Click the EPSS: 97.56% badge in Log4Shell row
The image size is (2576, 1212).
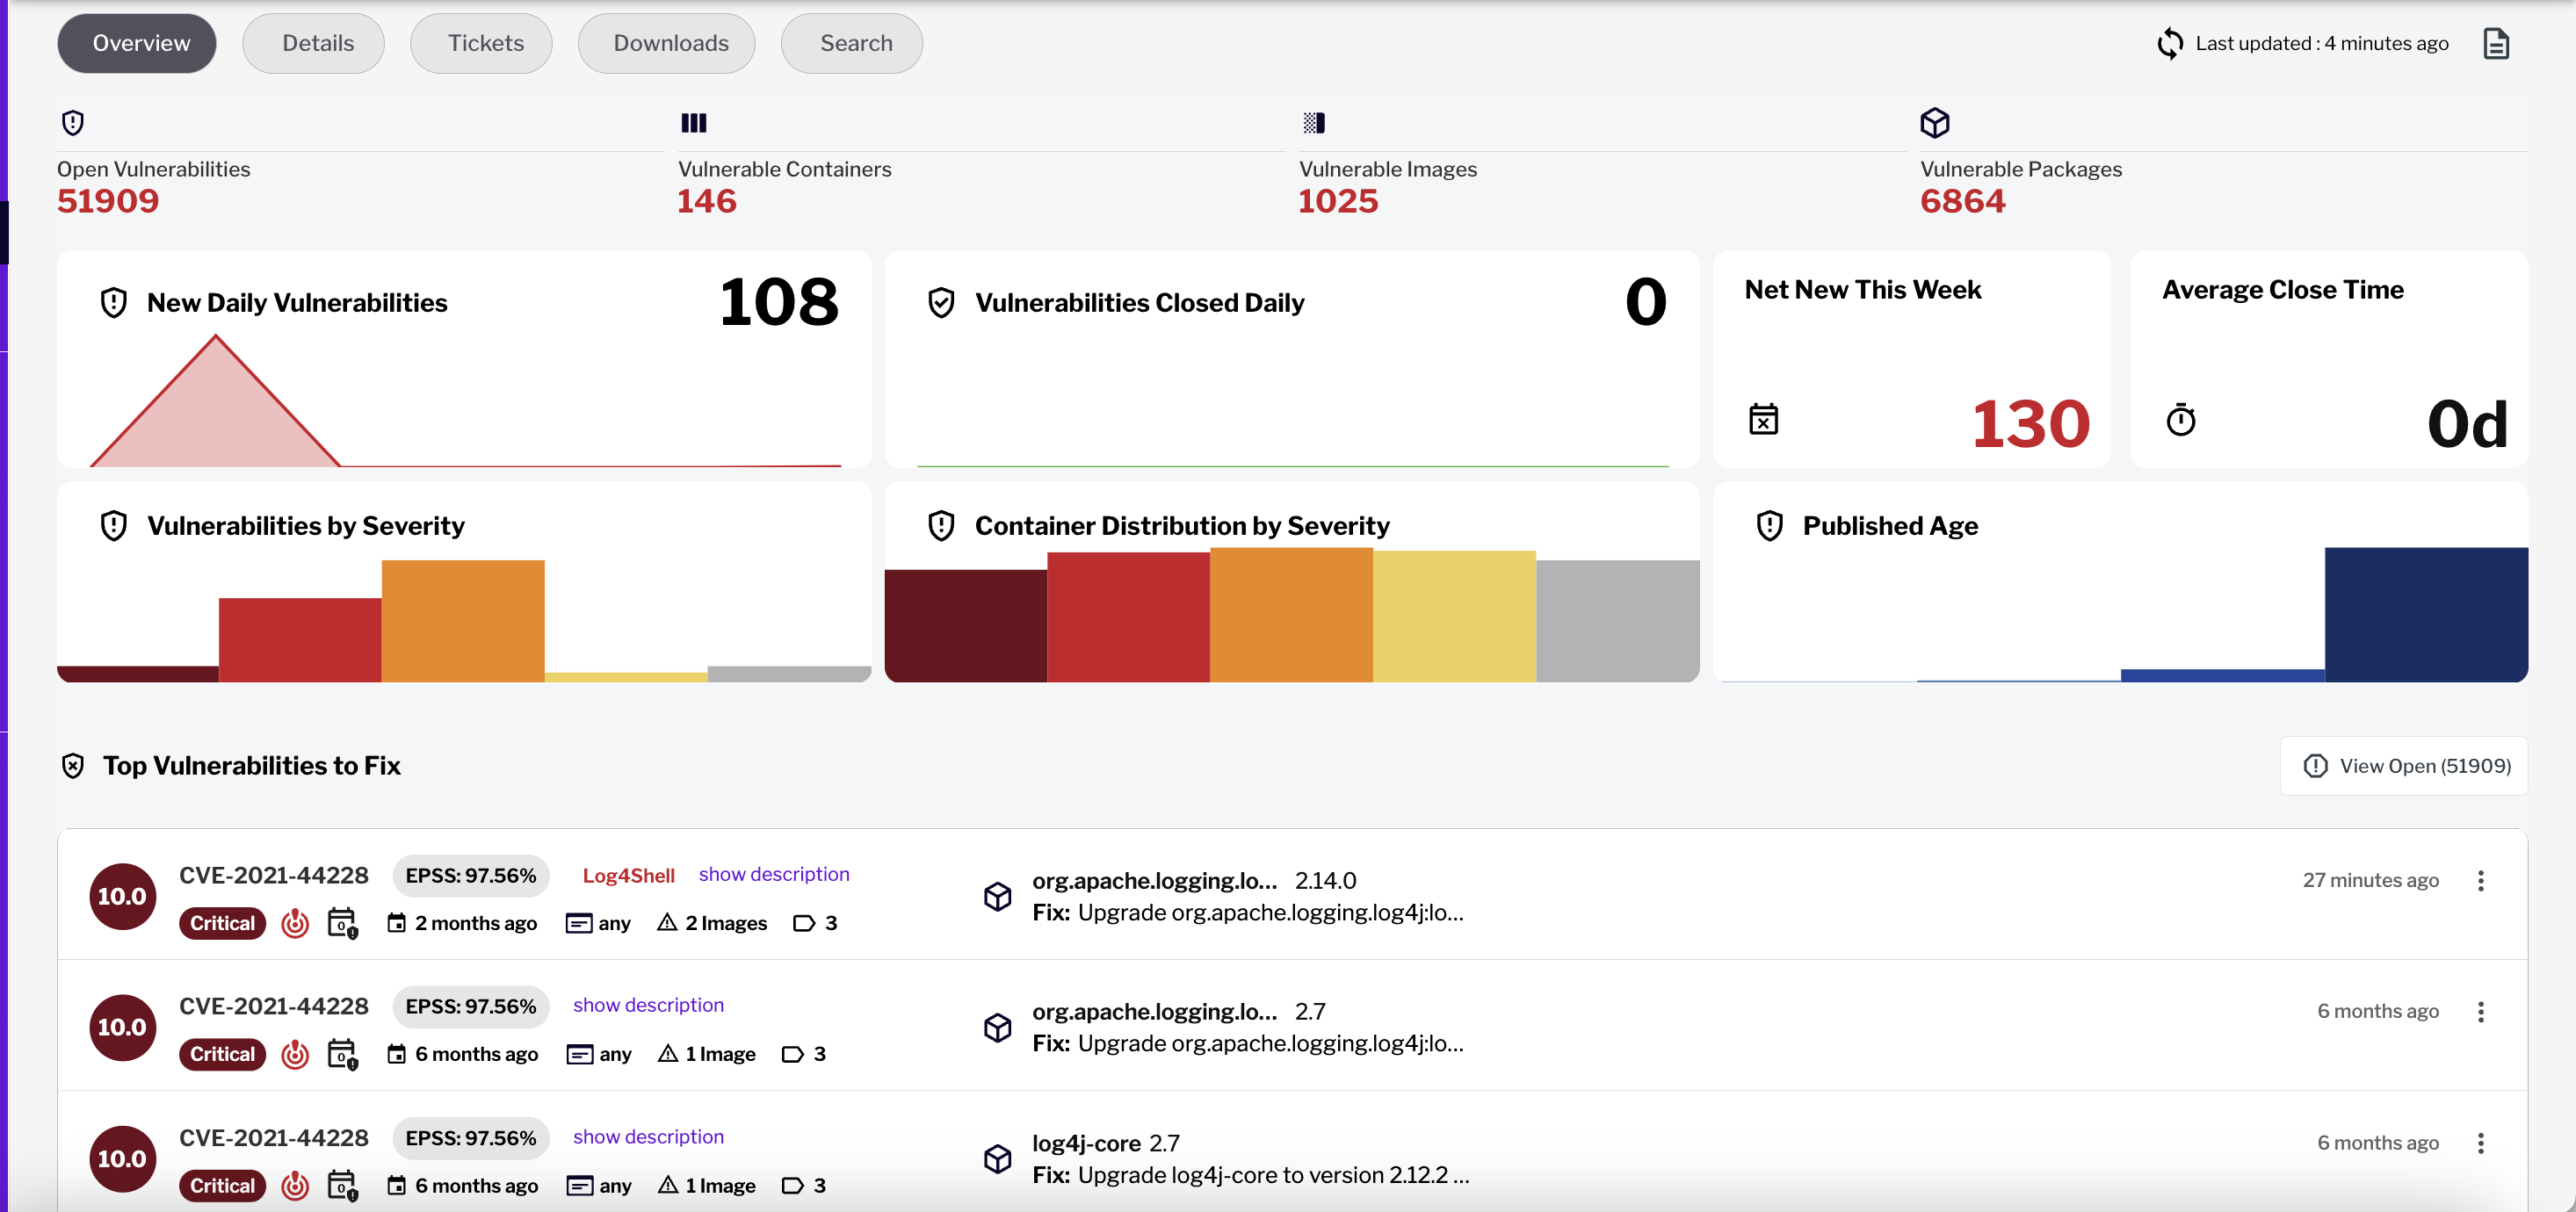471,876
